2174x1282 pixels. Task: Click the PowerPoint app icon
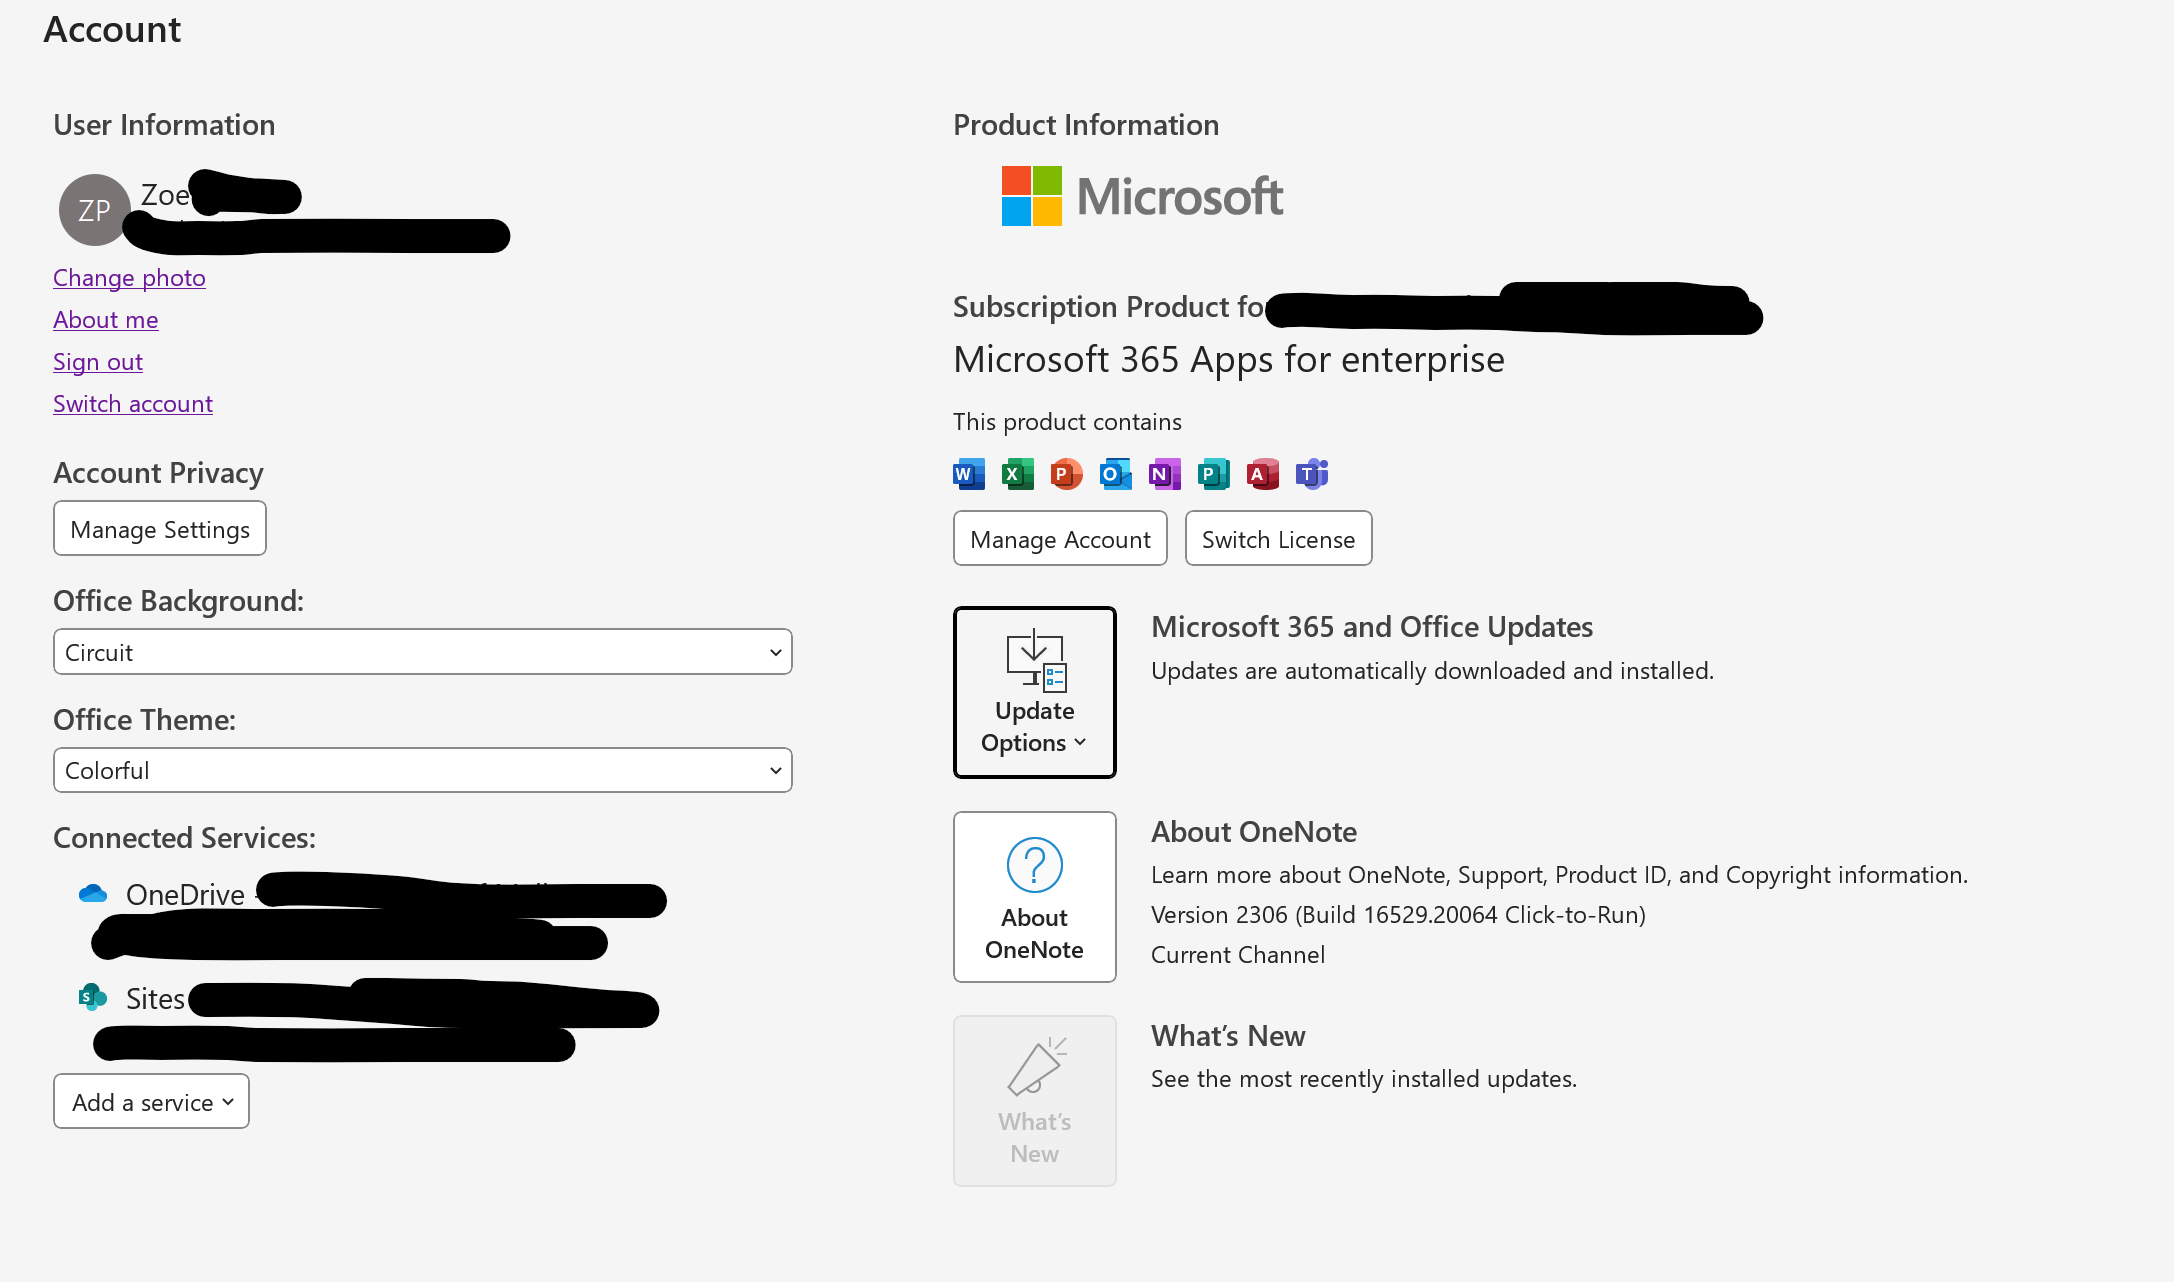click(x=1066, y=474)
